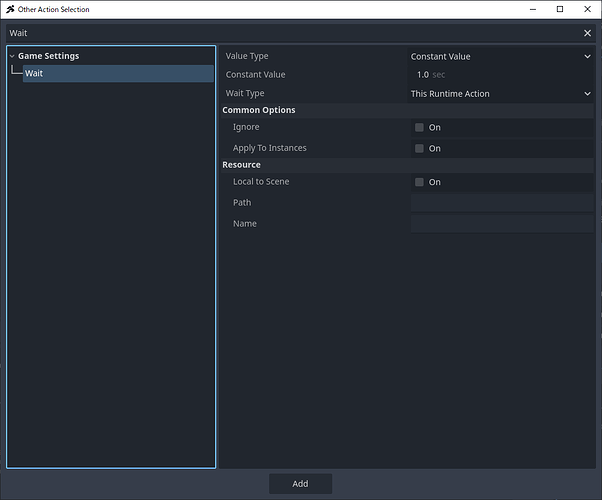
Task: Open the Wait Type dropdown
Action: [501, 94]
